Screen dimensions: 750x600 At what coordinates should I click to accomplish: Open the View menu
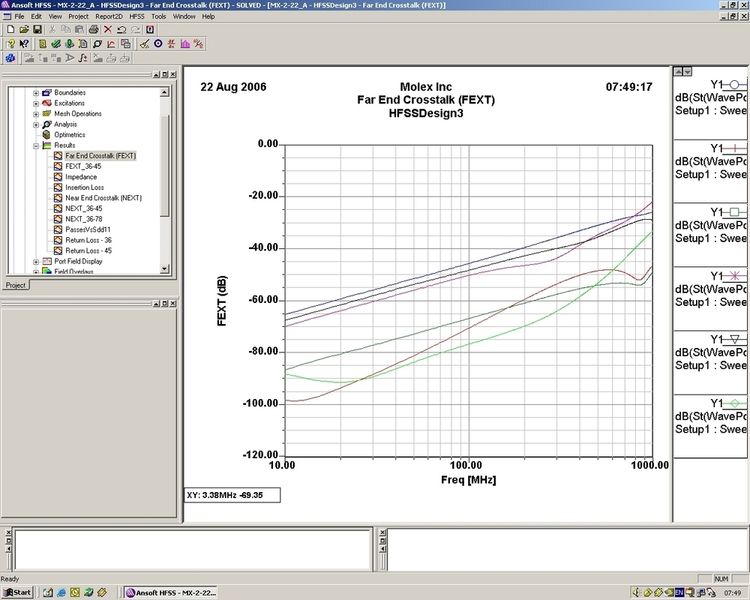click(x=55, y=16)
